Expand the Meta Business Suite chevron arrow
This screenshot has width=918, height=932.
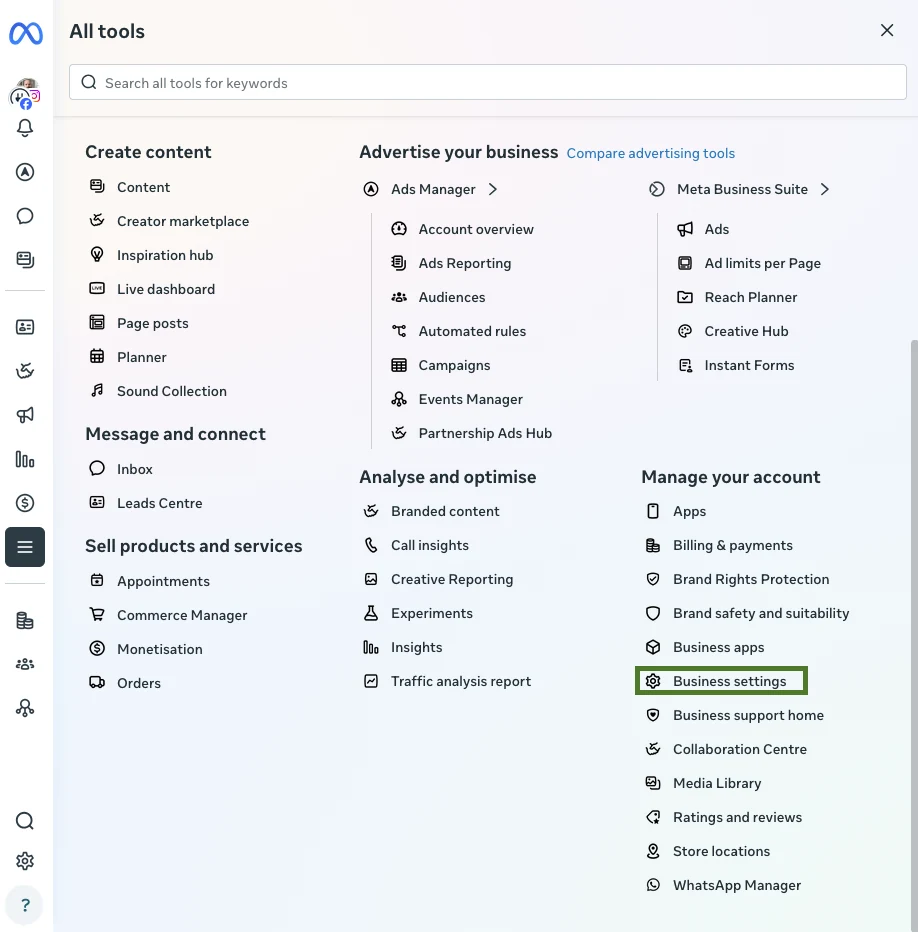(x=825, y=189)
